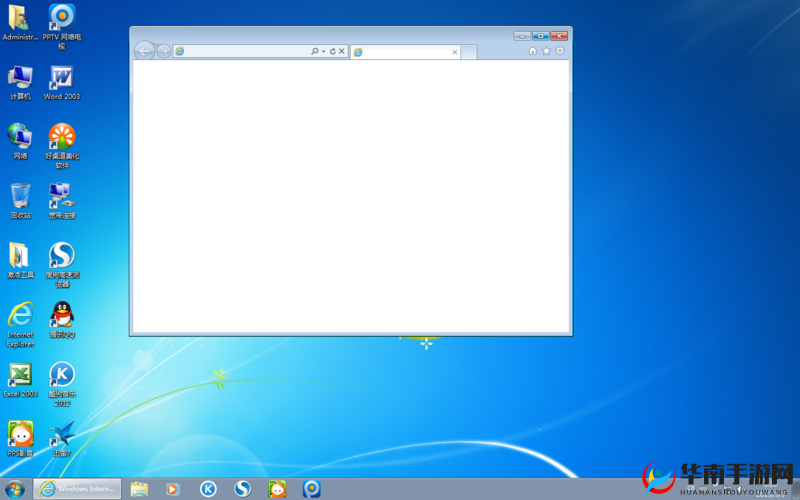The height and width of the screenshot is (500, 800).
Task: Select the blank browser tab
Action: [400, 52]
